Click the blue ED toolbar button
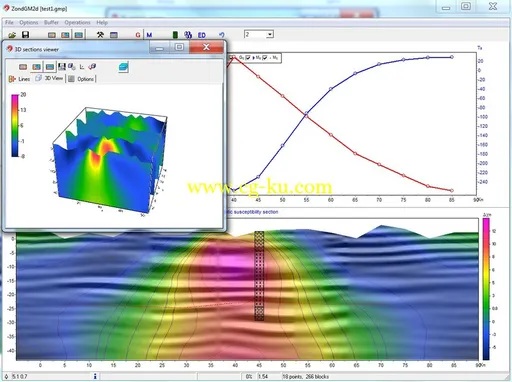Image resolution: width=512 pixels, height=382 pixels. (x=202, y=35)
